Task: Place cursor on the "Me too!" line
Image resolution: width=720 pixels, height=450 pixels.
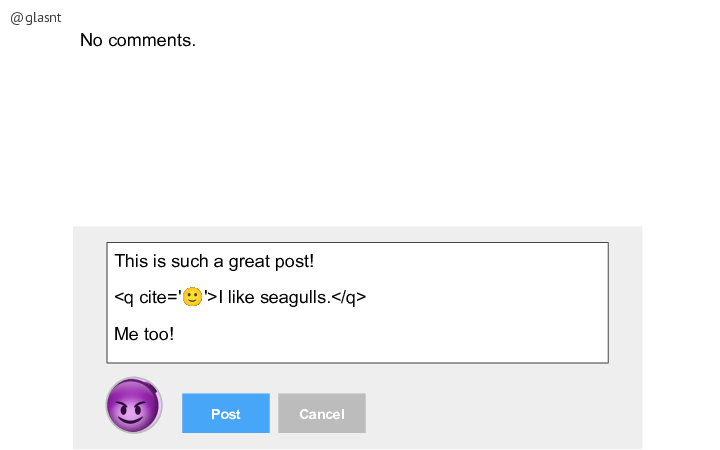Action: [144, 334]
